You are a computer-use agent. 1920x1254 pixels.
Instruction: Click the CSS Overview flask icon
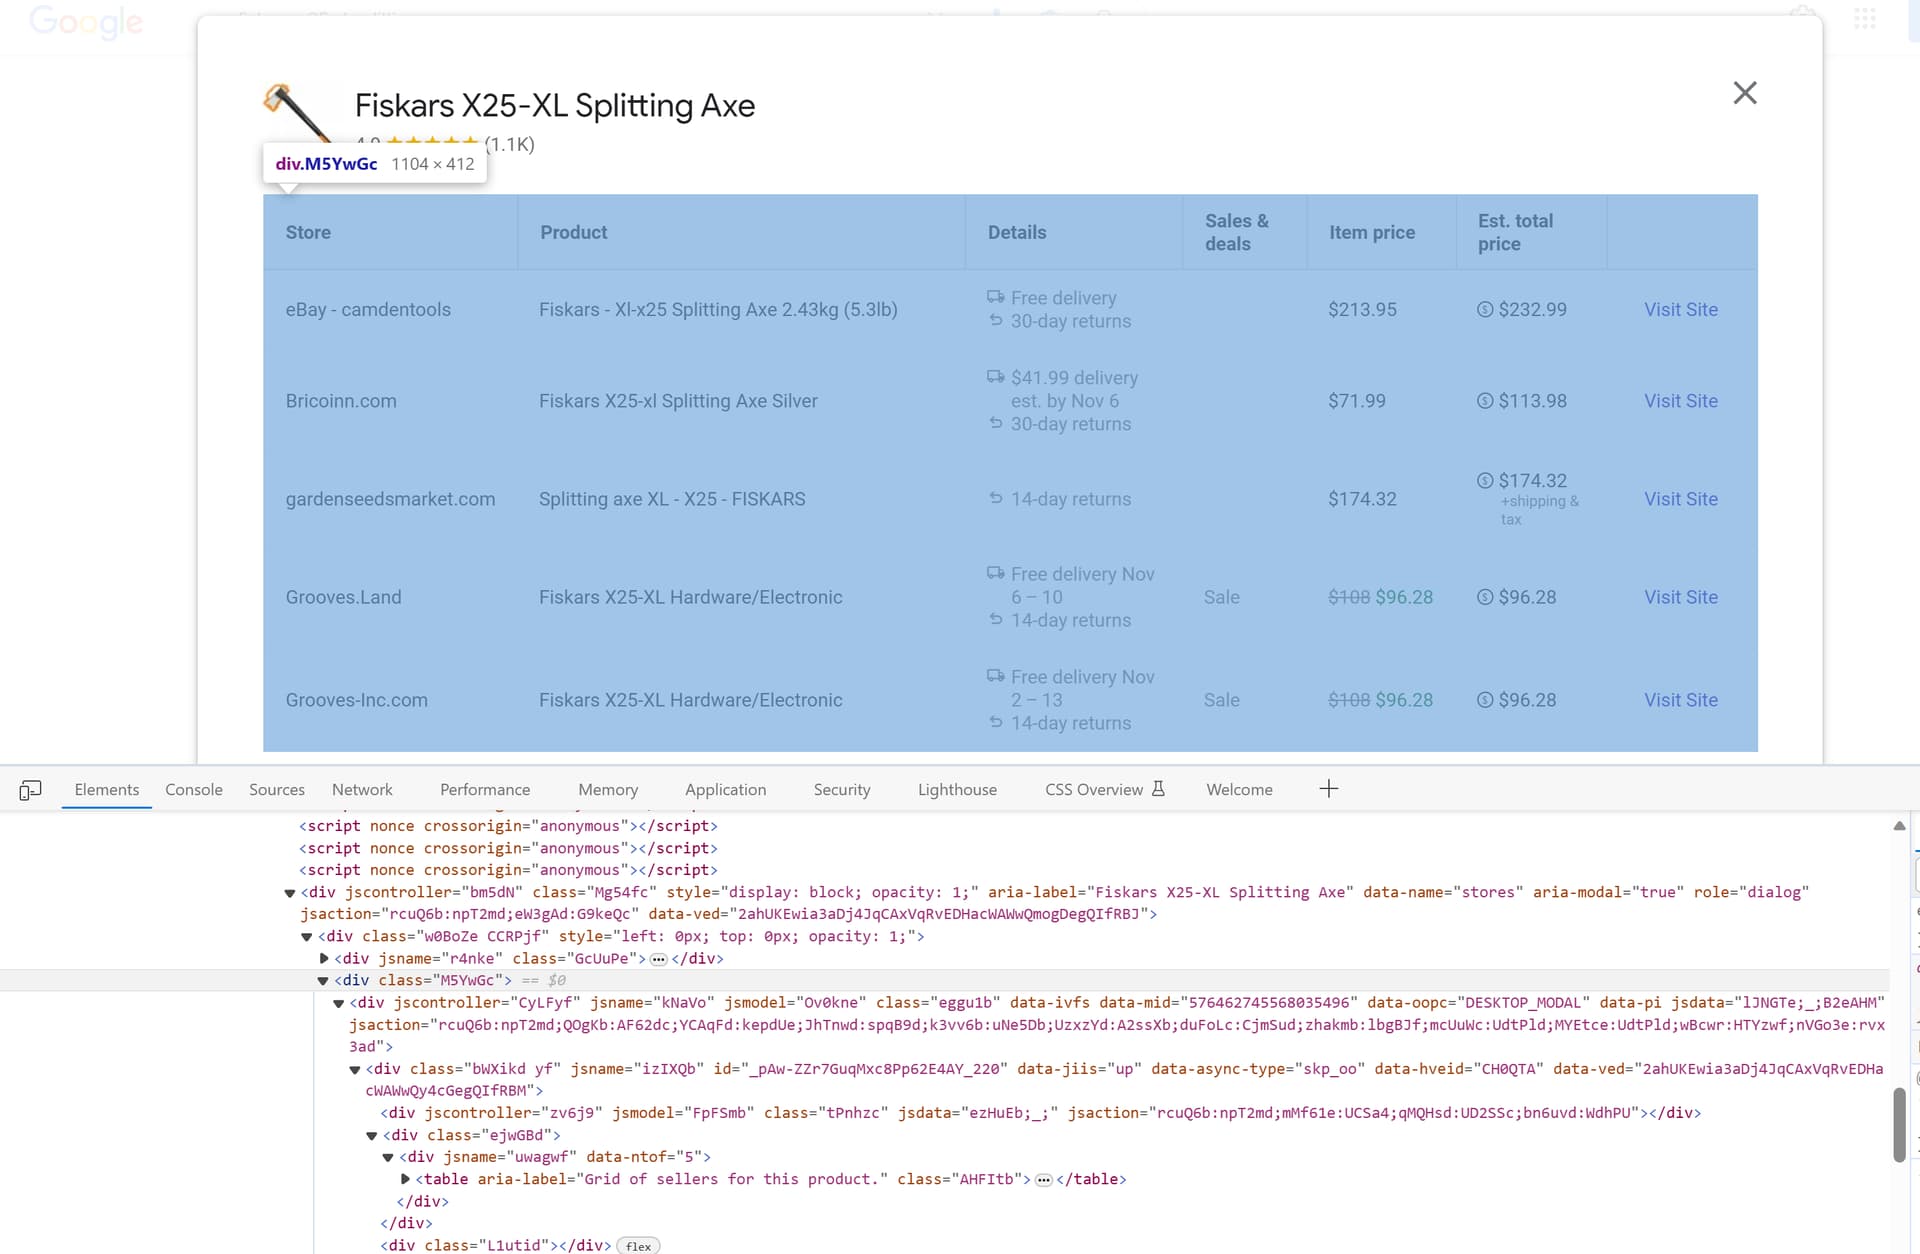click(1158, 789)
